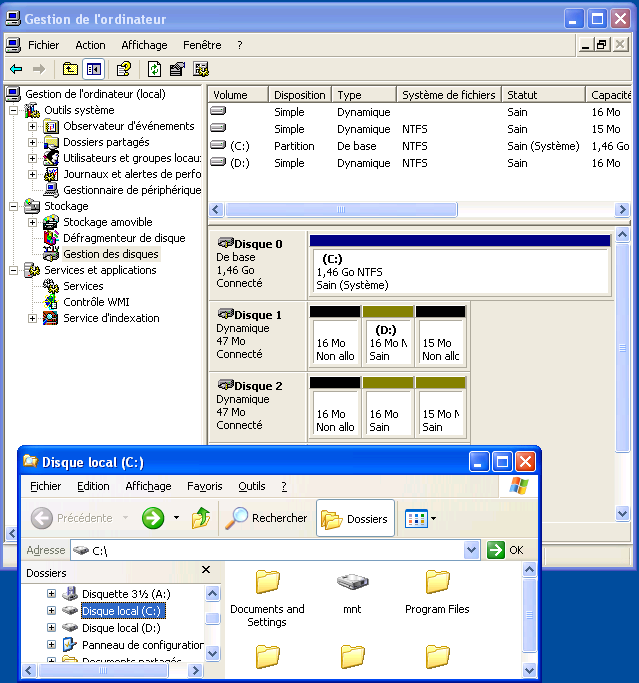Click the folder tree pane scroll-down arrow

(213, 653)
